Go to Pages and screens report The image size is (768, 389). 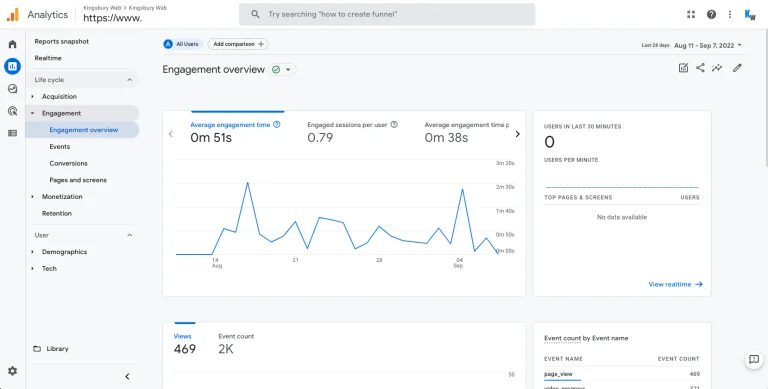tap(78, 180)
